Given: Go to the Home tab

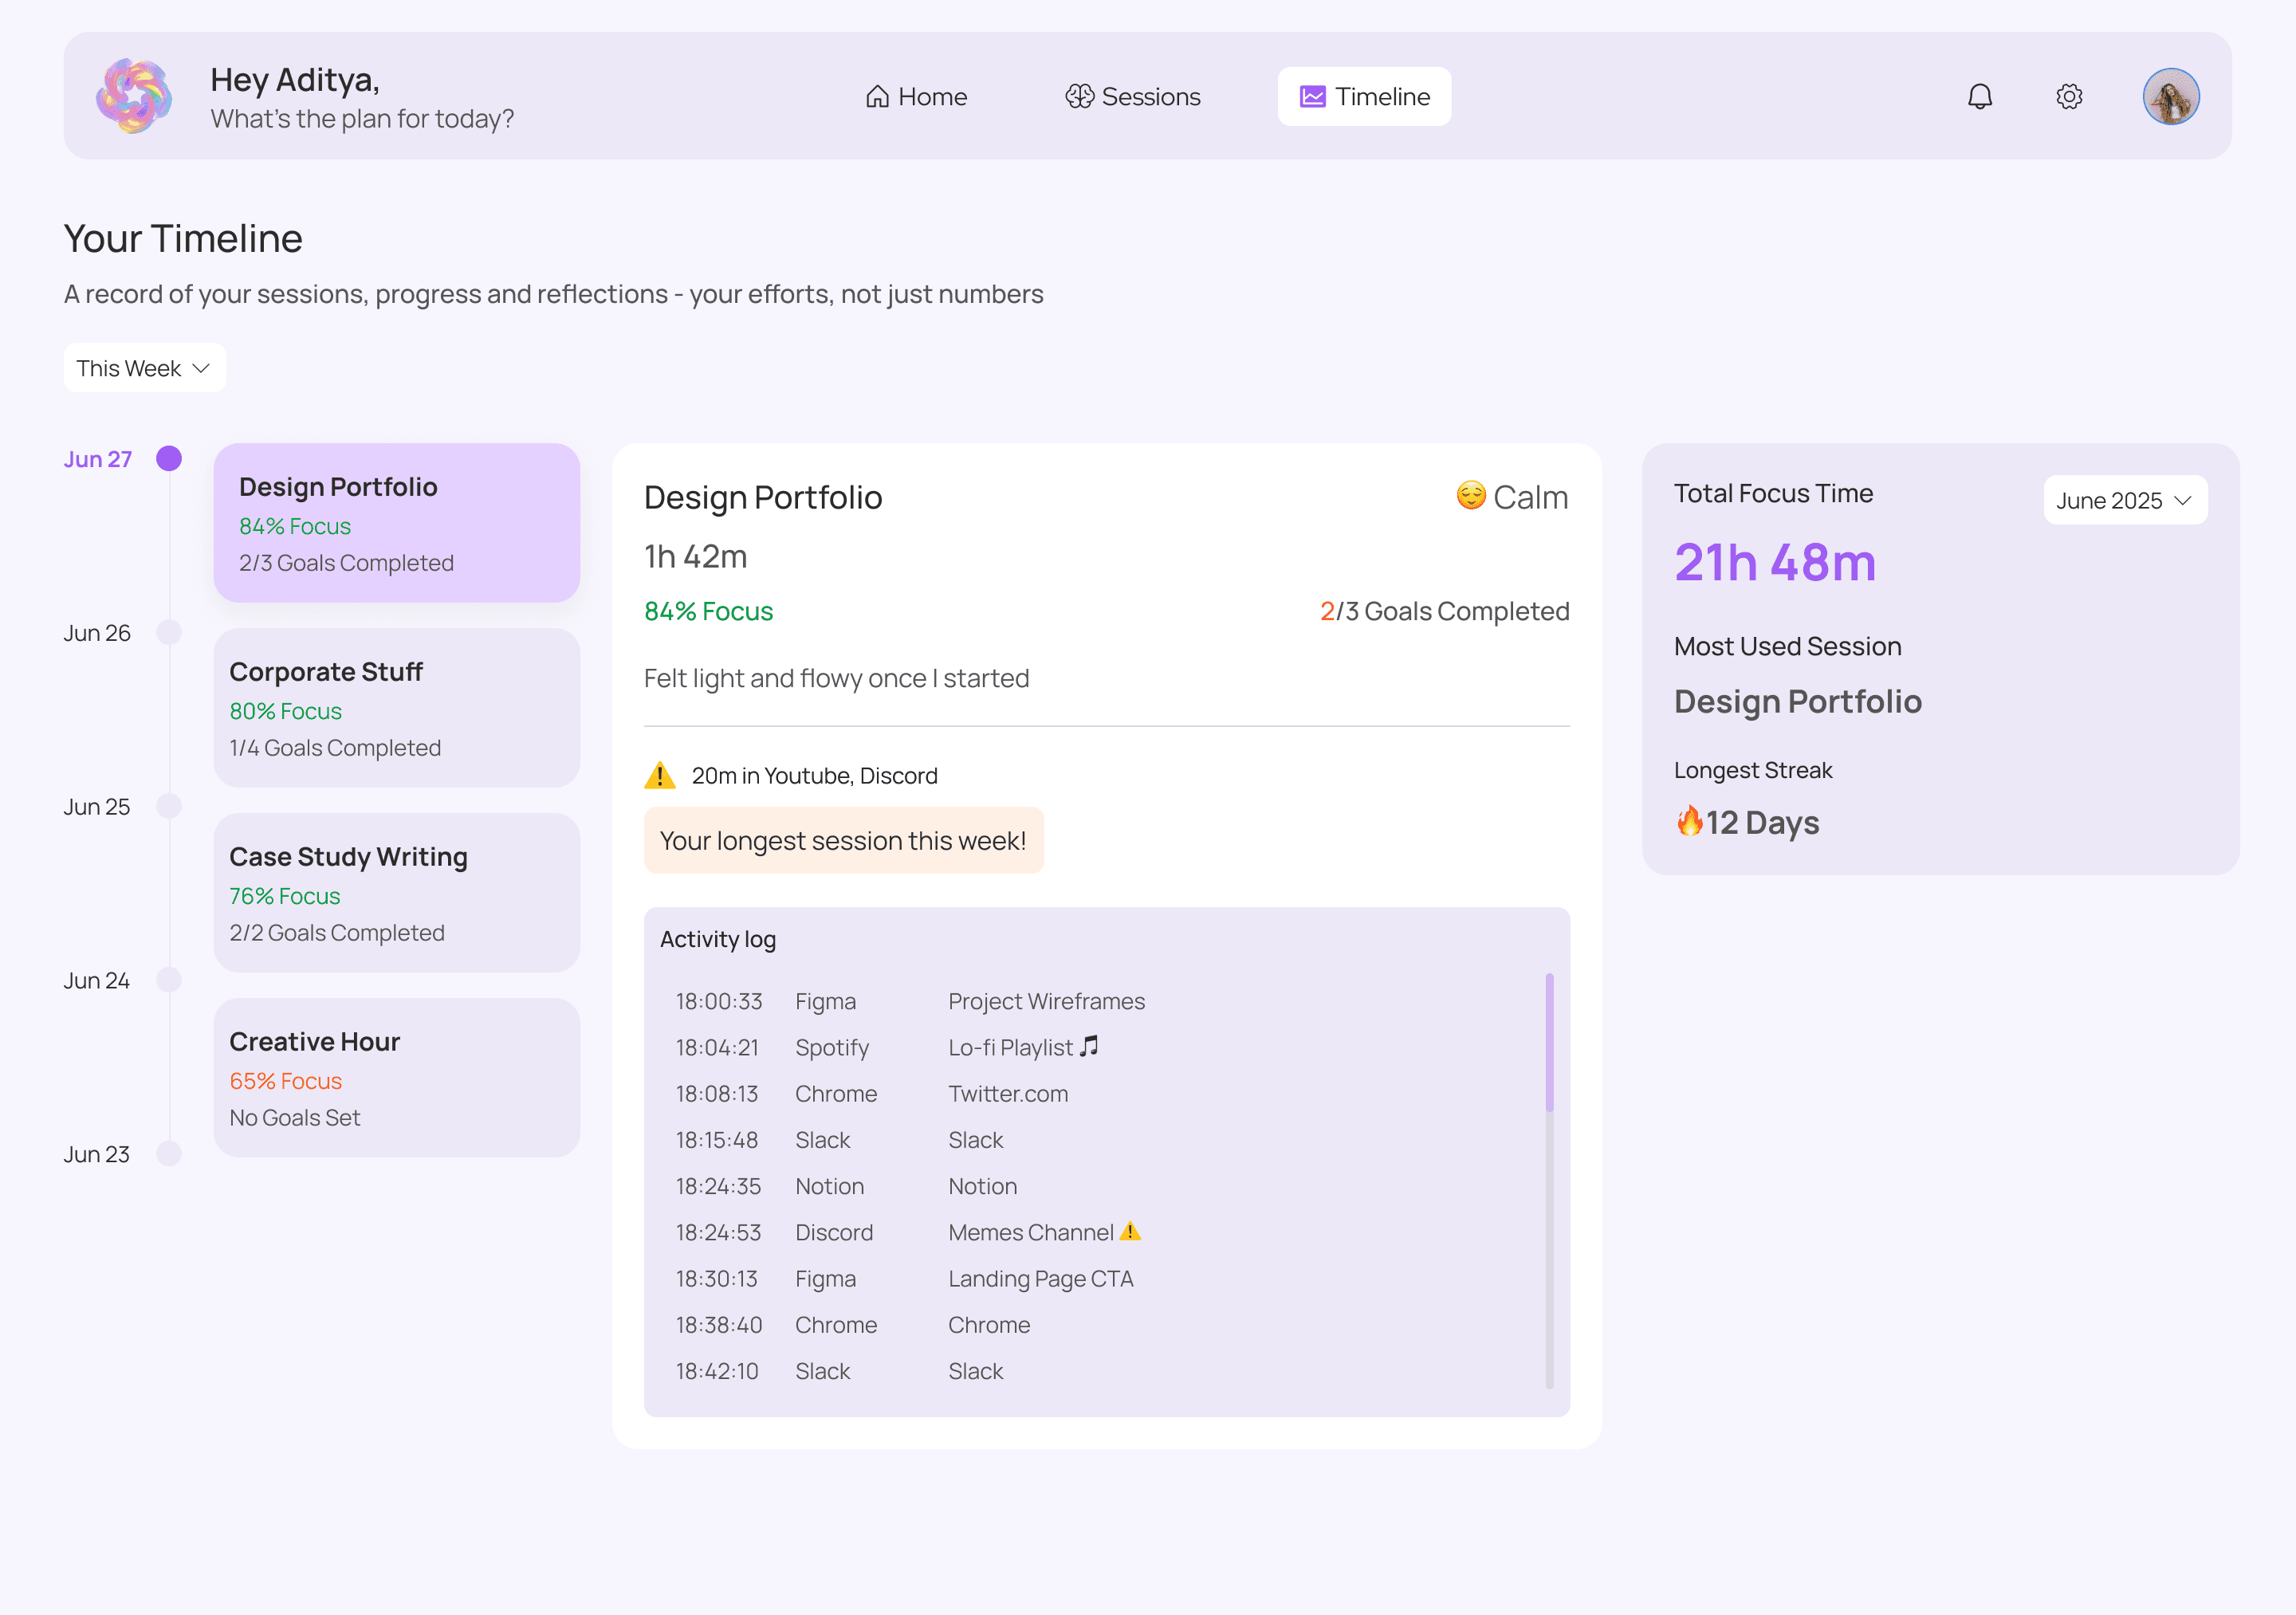Looking at the screenshot, I should point(916,97).
